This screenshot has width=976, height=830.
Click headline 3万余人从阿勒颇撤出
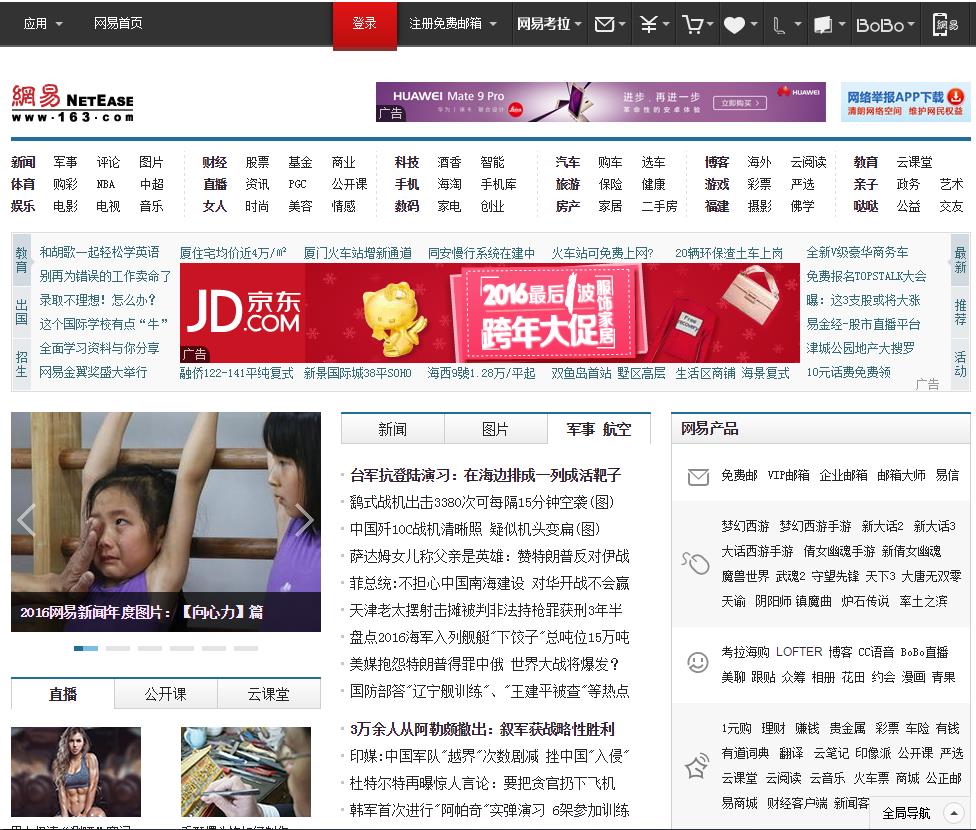click(x=482, y=729)
